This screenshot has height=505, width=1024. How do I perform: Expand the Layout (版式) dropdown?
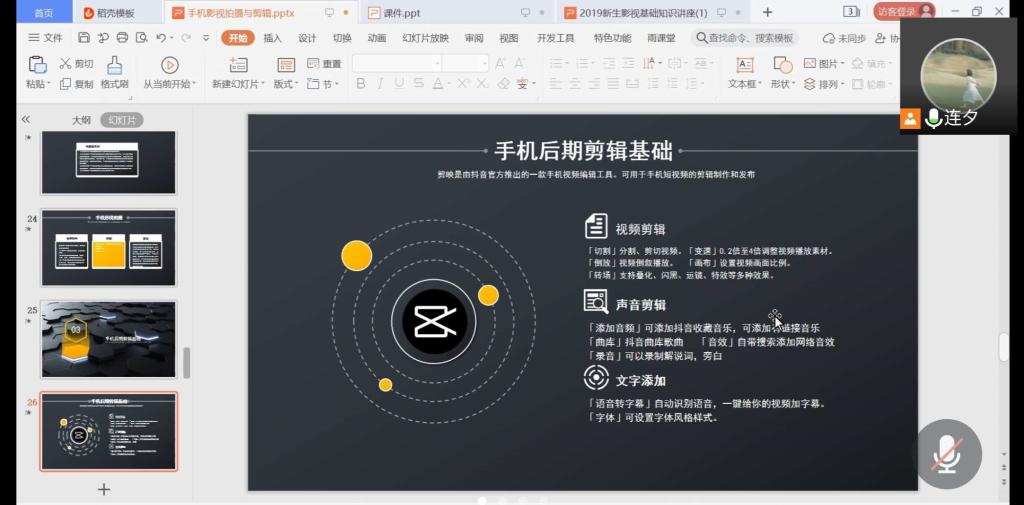coord(286,84)
